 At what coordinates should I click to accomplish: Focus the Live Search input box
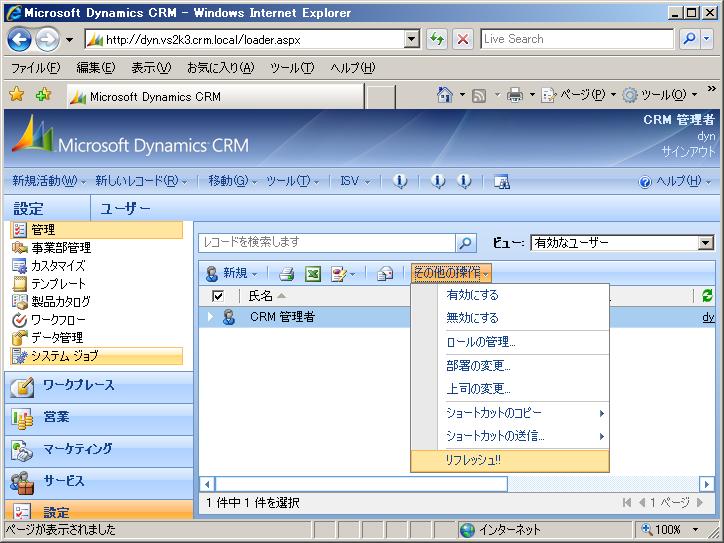coord(577,39)
